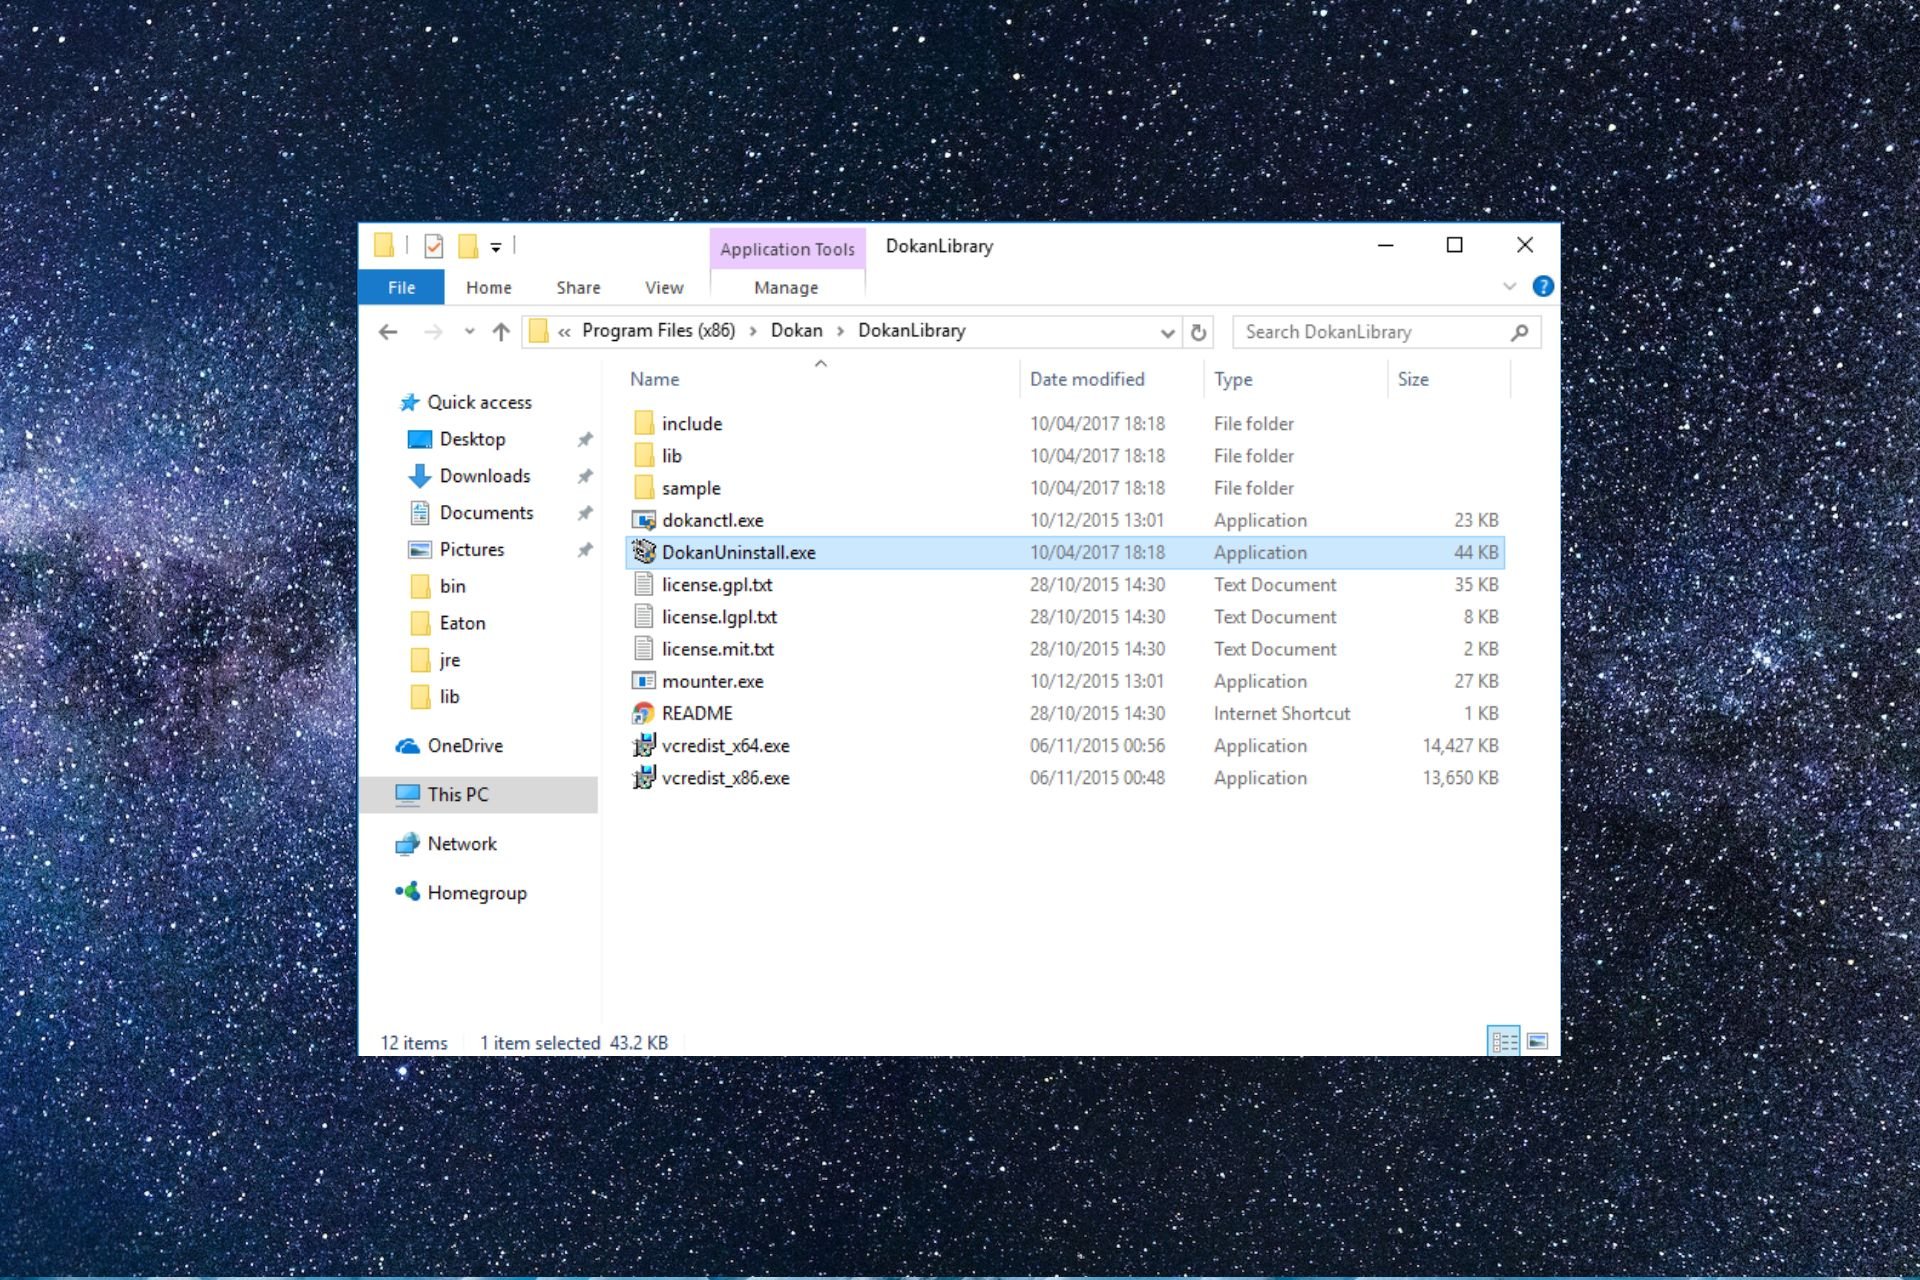Screen dimensions: 1920x1280
Task: Go back with the Back arrow
Action: click(x=389, y=332)
